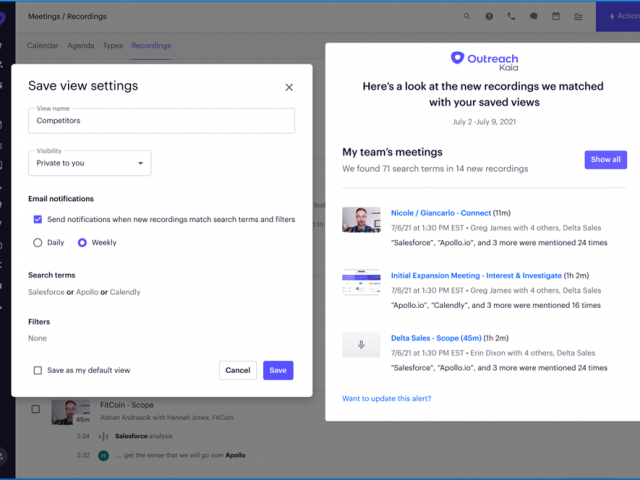Click the phone dialer icon
Viewport: 640px width, 480px height.
(511, 16)
